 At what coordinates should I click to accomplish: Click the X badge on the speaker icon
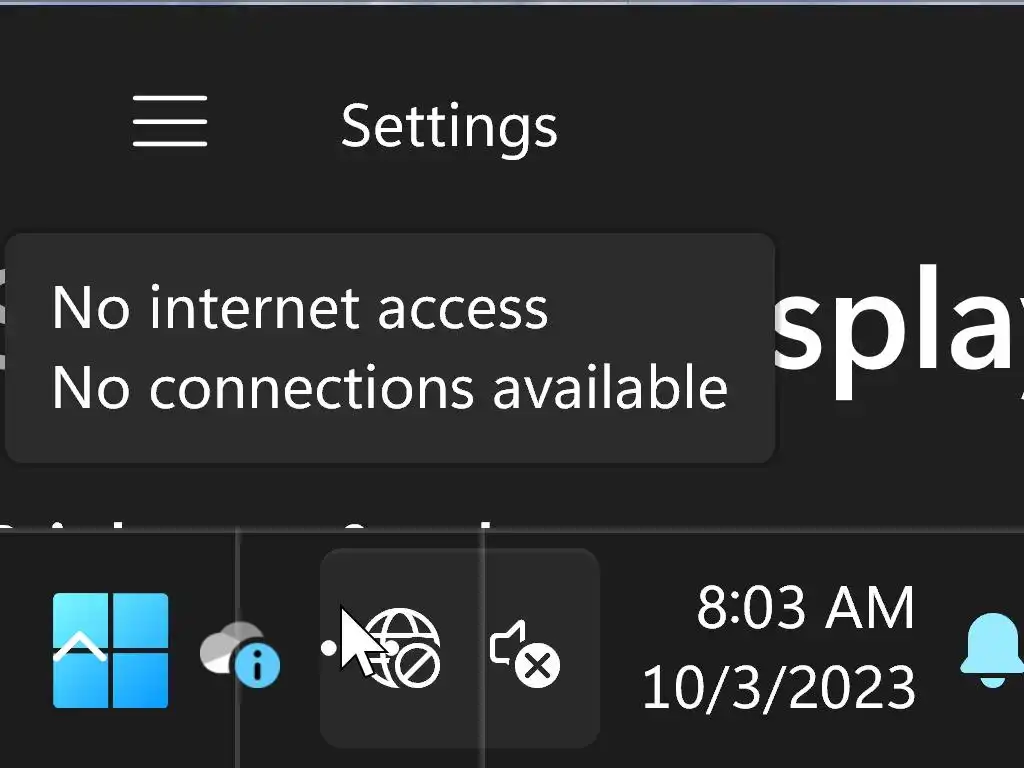click(540, 666)
